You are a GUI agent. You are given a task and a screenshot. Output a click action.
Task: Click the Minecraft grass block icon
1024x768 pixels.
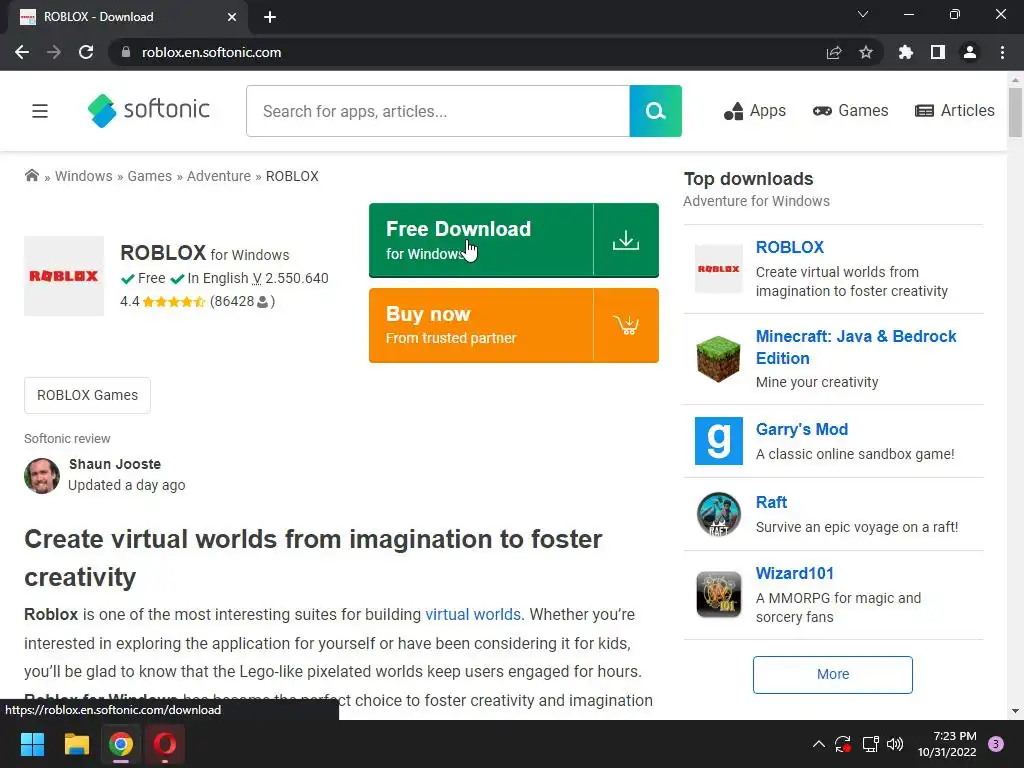pyautogui.click(x=718, y=359)
